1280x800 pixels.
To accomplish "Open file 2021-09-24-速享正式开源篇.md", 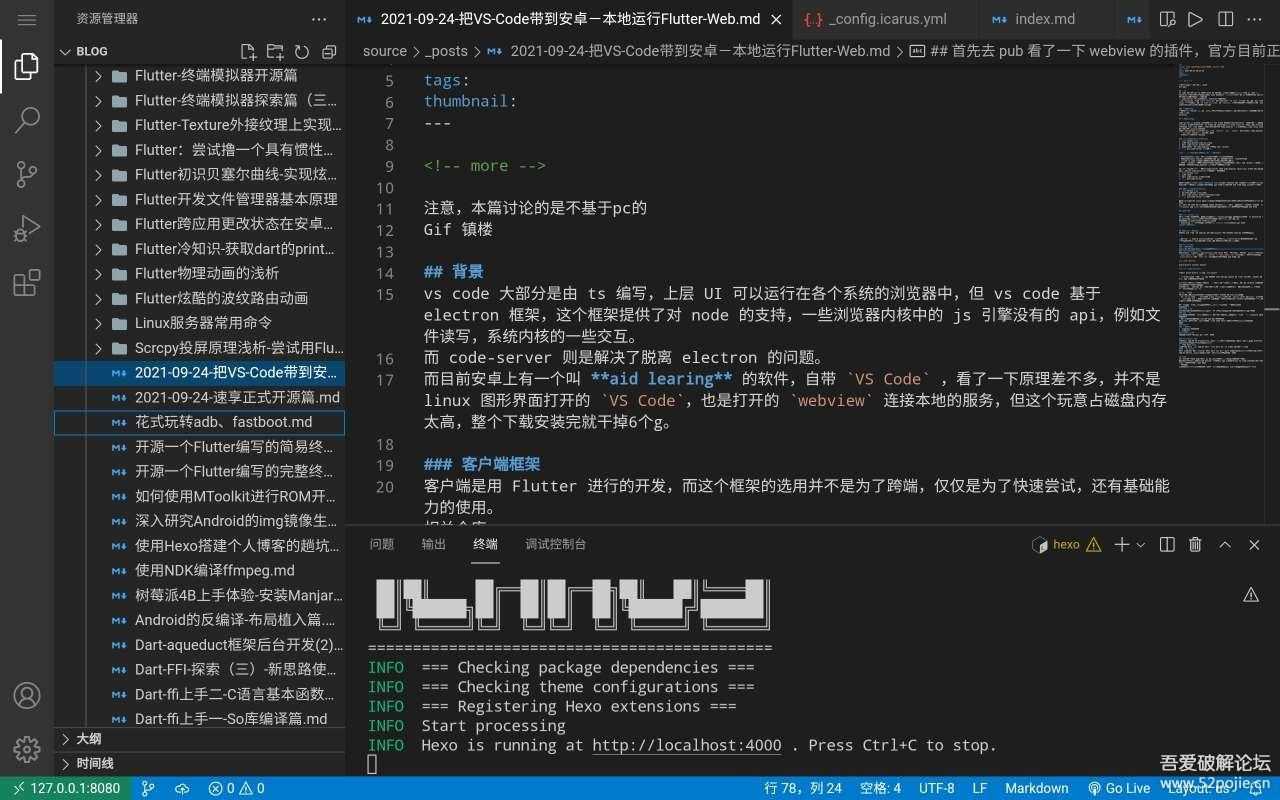I will (x=200, y=397).
